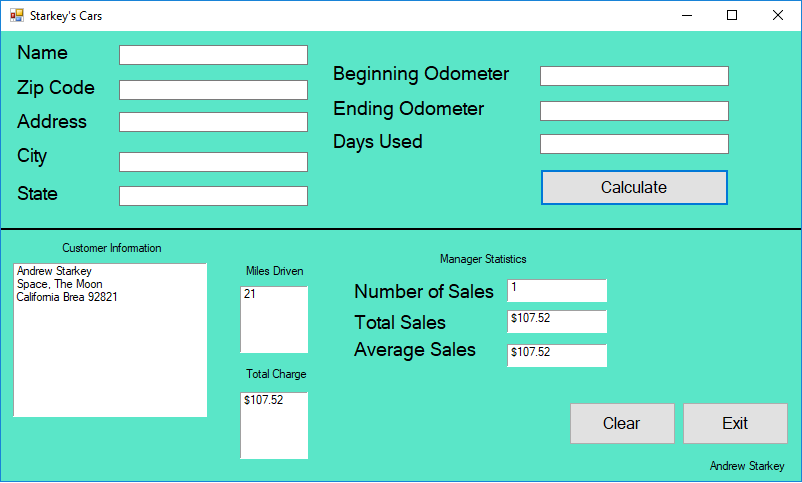Viewport: 802px width, 483px height.
Task: Click into the City text box
Action: pyautogui.click(x=213, y=162)
